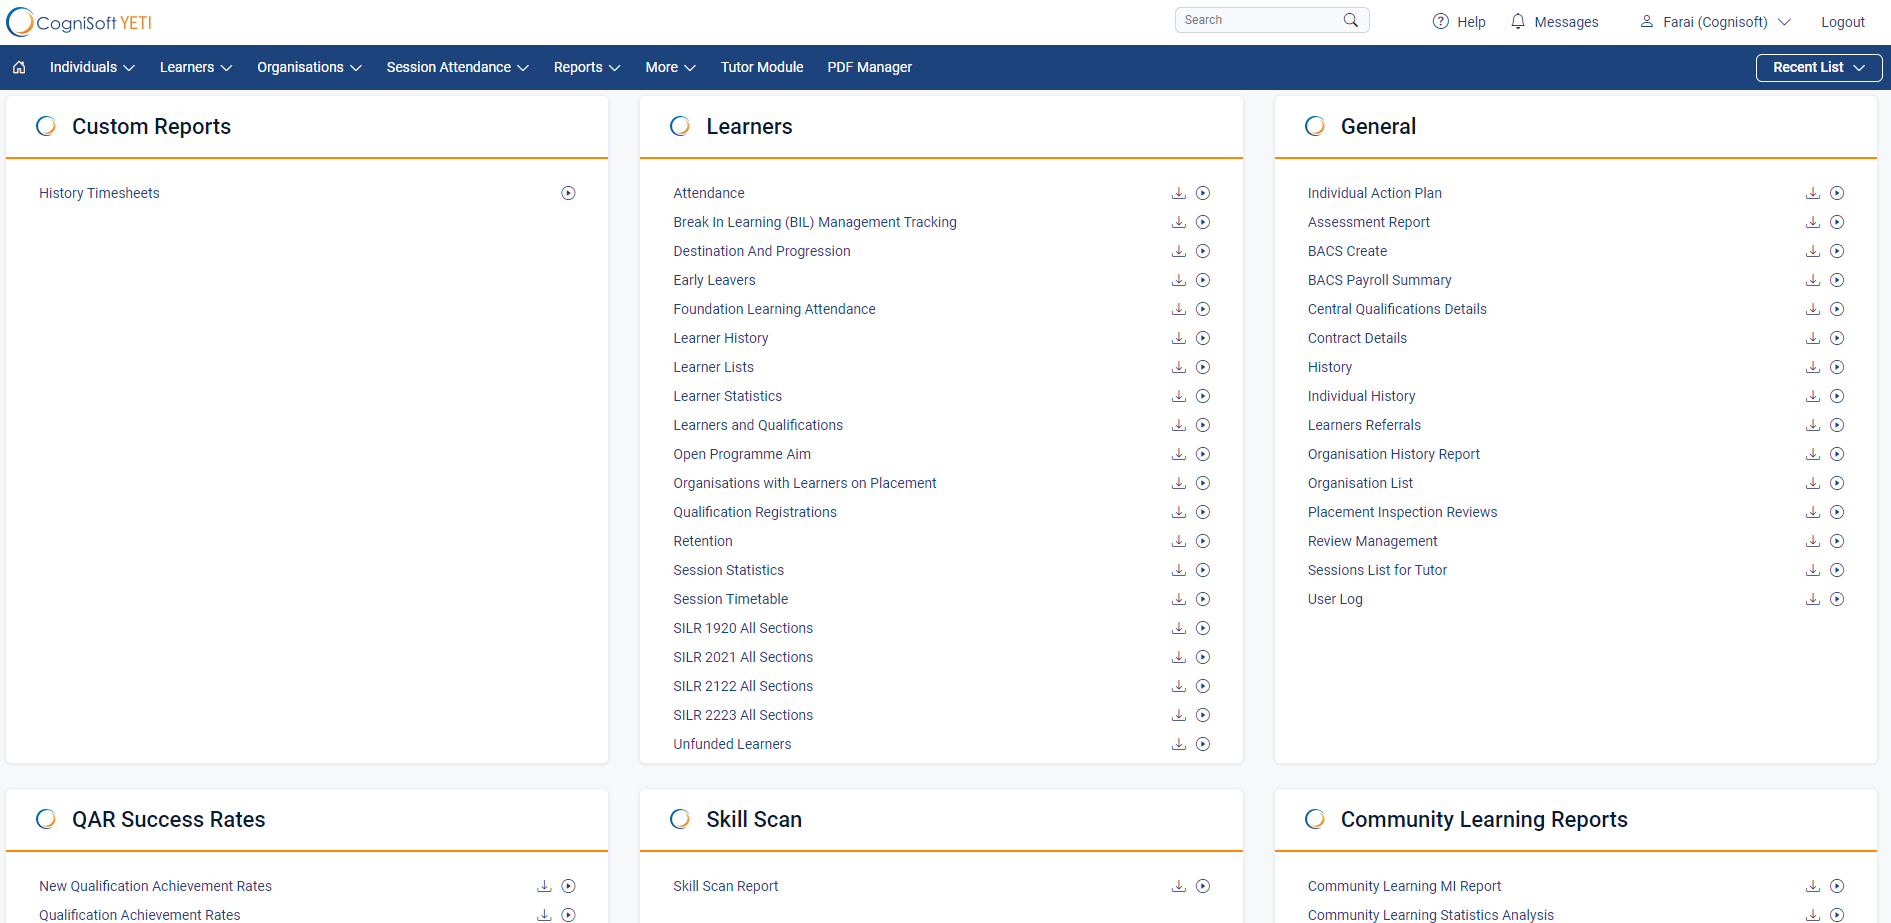
Task: Open the Help panel
Action: tap(1458, 21)
